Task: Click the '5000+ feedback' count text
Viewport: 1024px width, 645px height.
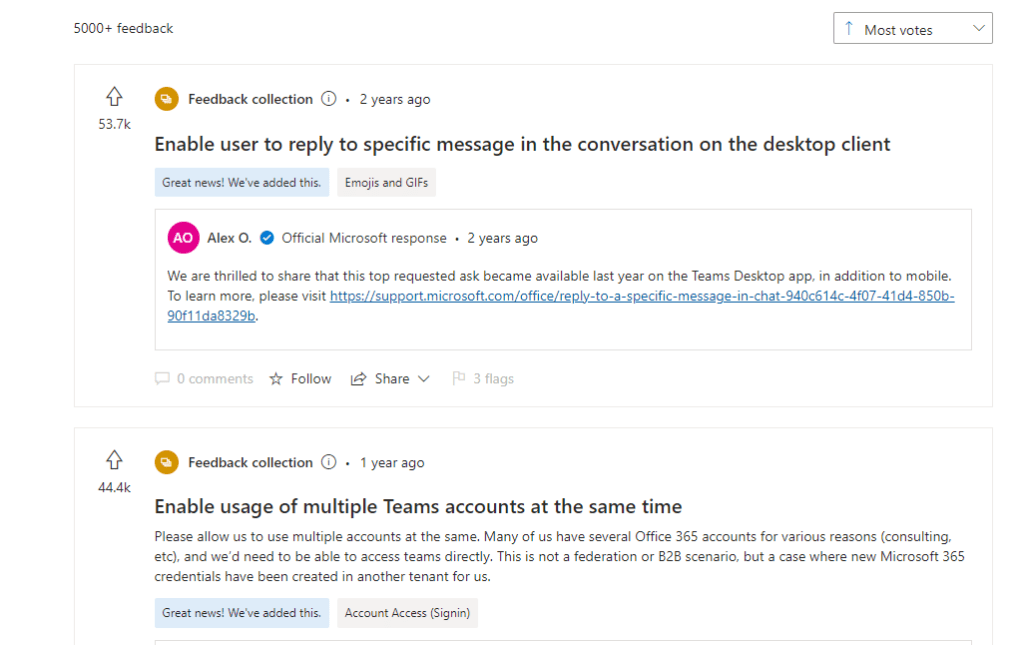Action: click(x=123, y=28)
